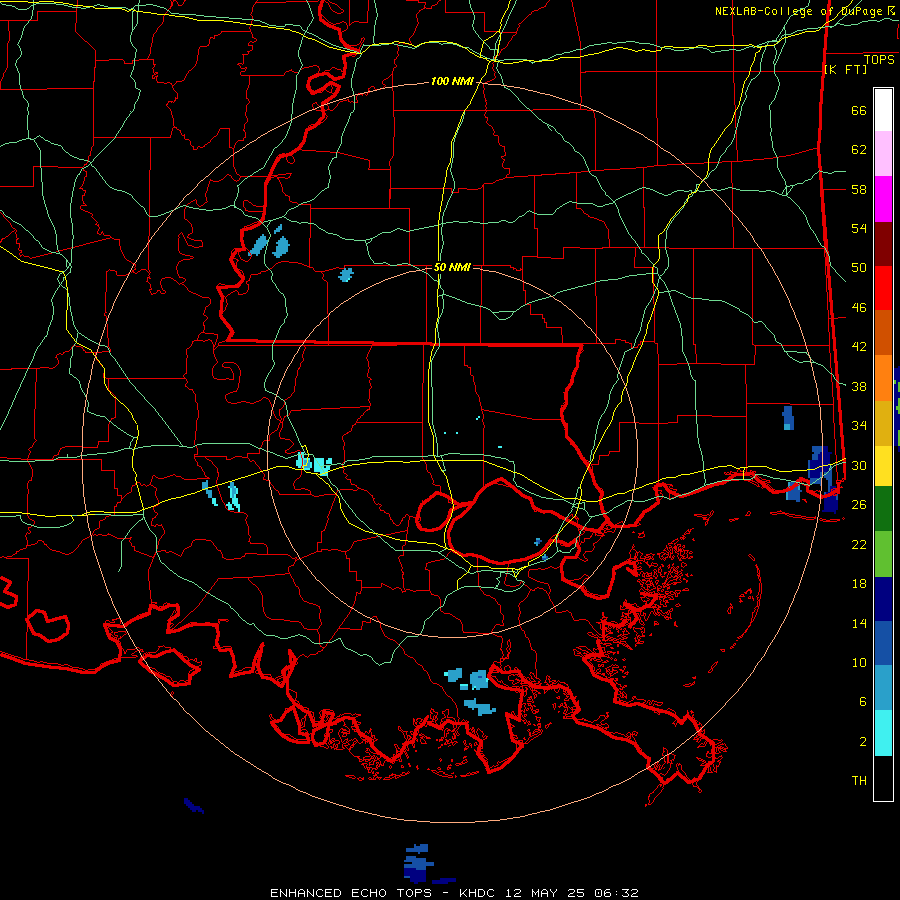Viewport: 900px width, 900px height.
Task: Click the 100 NMI range ring label
Action: pos(452,82)
